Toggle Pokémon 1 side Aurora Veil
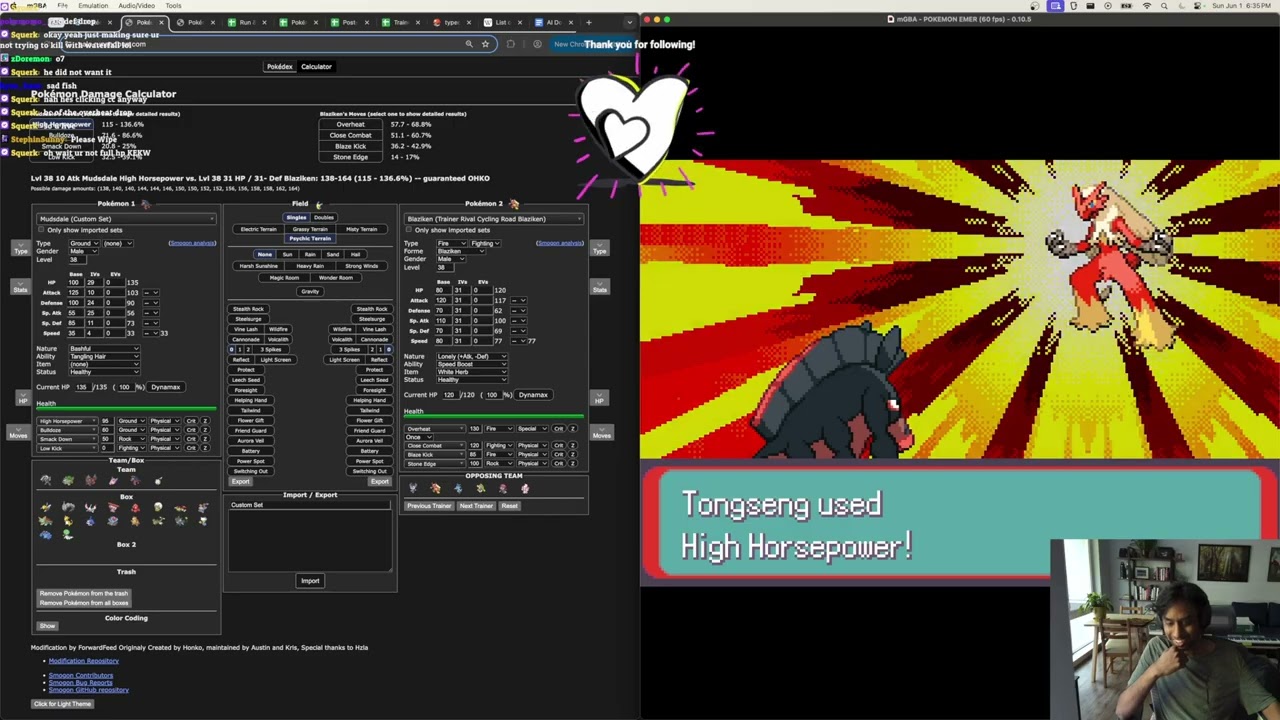 tap(250, 440)
